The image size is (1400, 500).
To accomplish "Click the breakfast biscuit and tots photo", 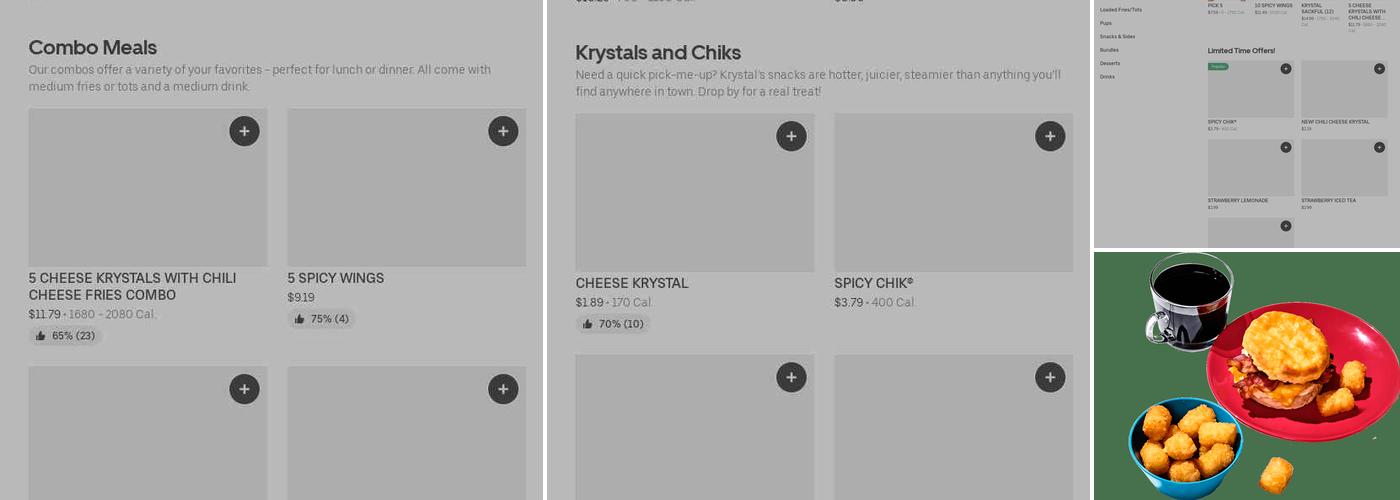I will [1247, 375].
